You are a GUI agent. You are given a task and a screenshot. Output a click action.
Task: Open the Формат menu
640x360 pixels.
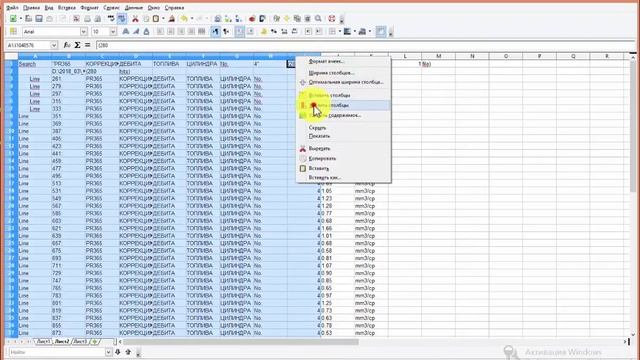pyautogui.click(x=89, y=8)
